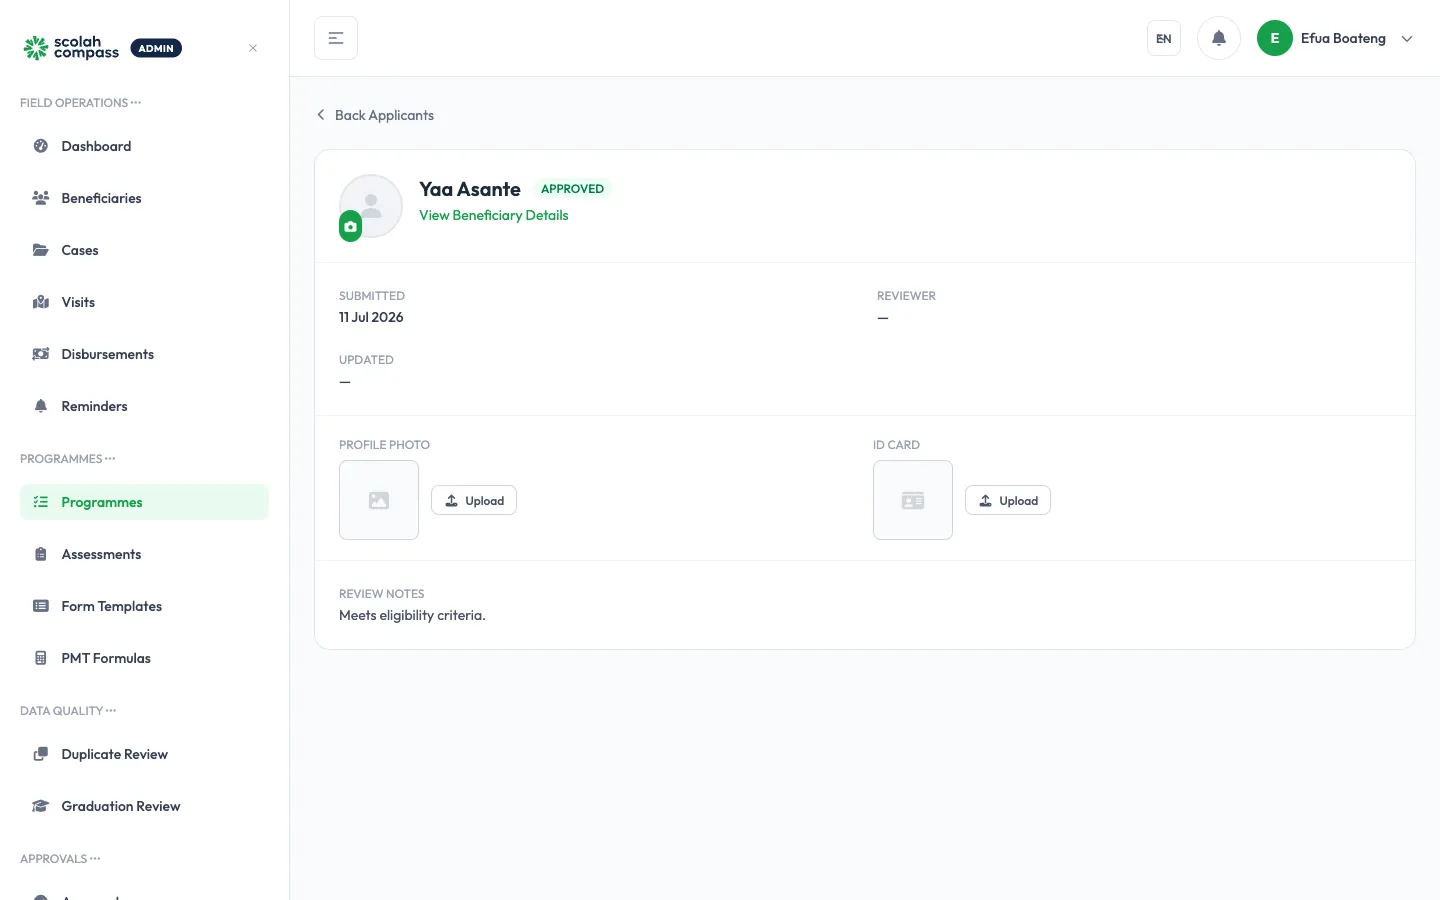Click the Graduation Review cap icon
Viewport: 1440px width, 900px height.
click(41, 806)
